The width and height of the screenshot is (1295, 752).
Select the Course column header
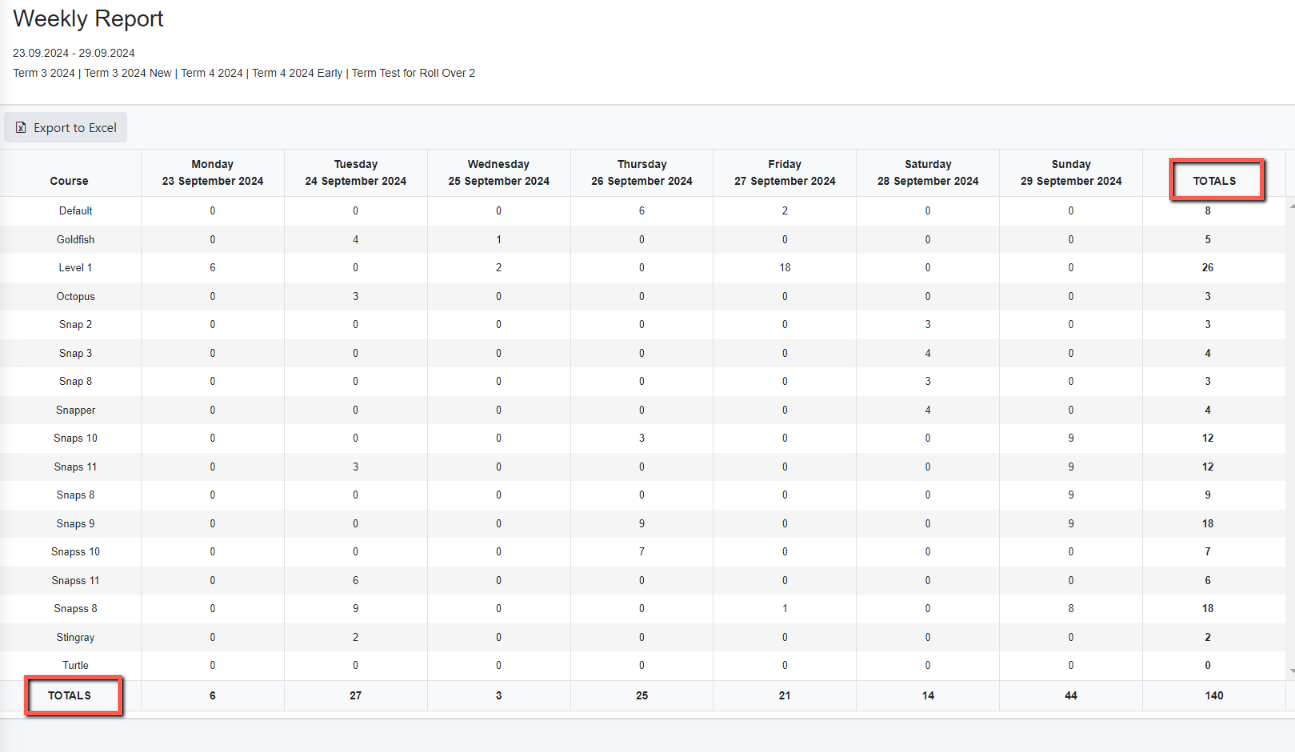click(69, 181)
